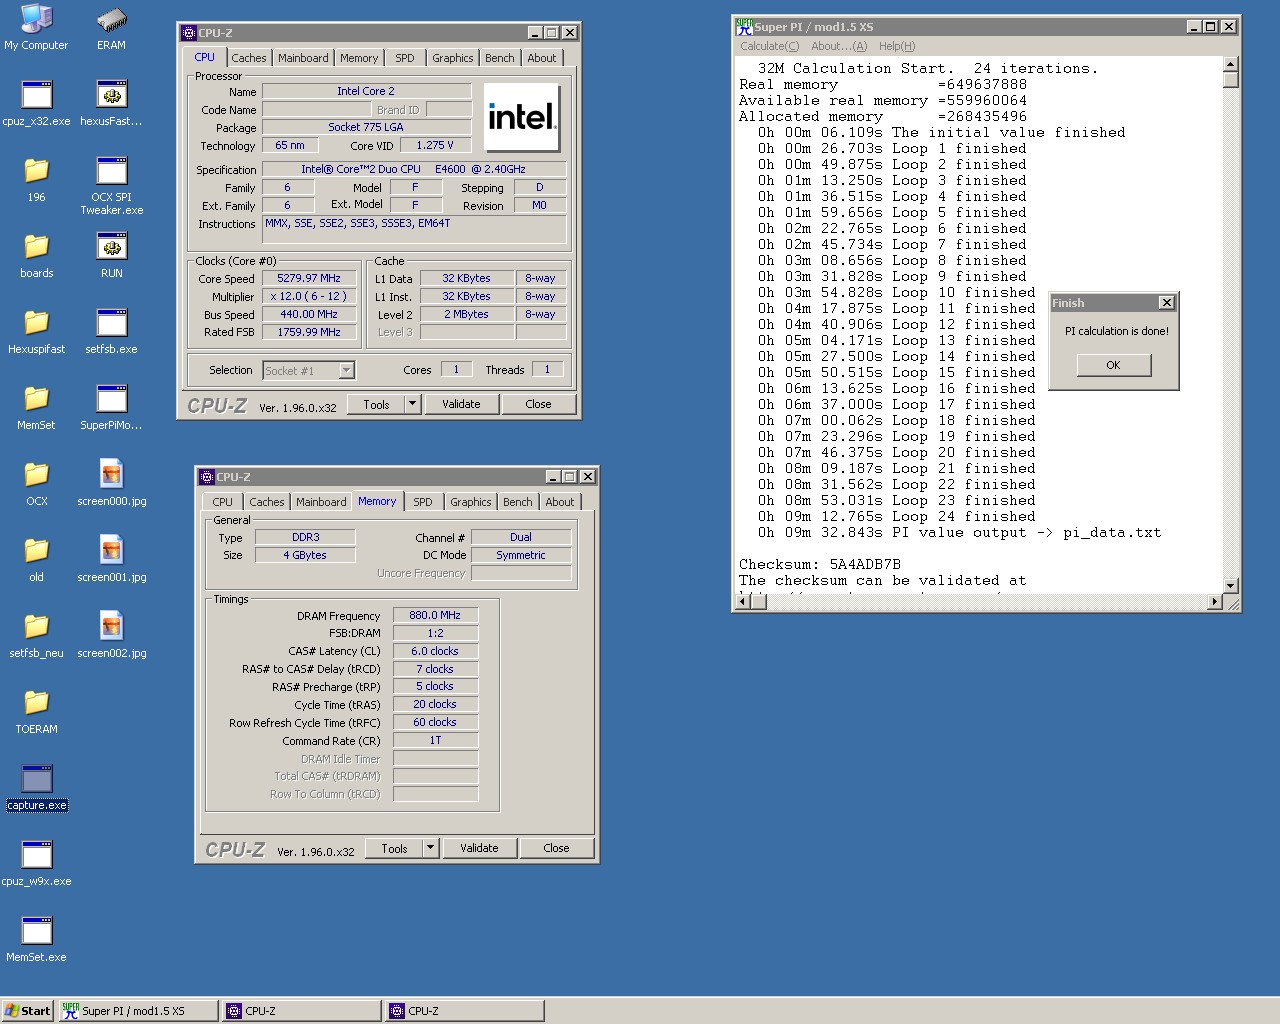Open Bench tab in lower CPU-Z window
The image size is (1280, 1024).
pos(518,502)
